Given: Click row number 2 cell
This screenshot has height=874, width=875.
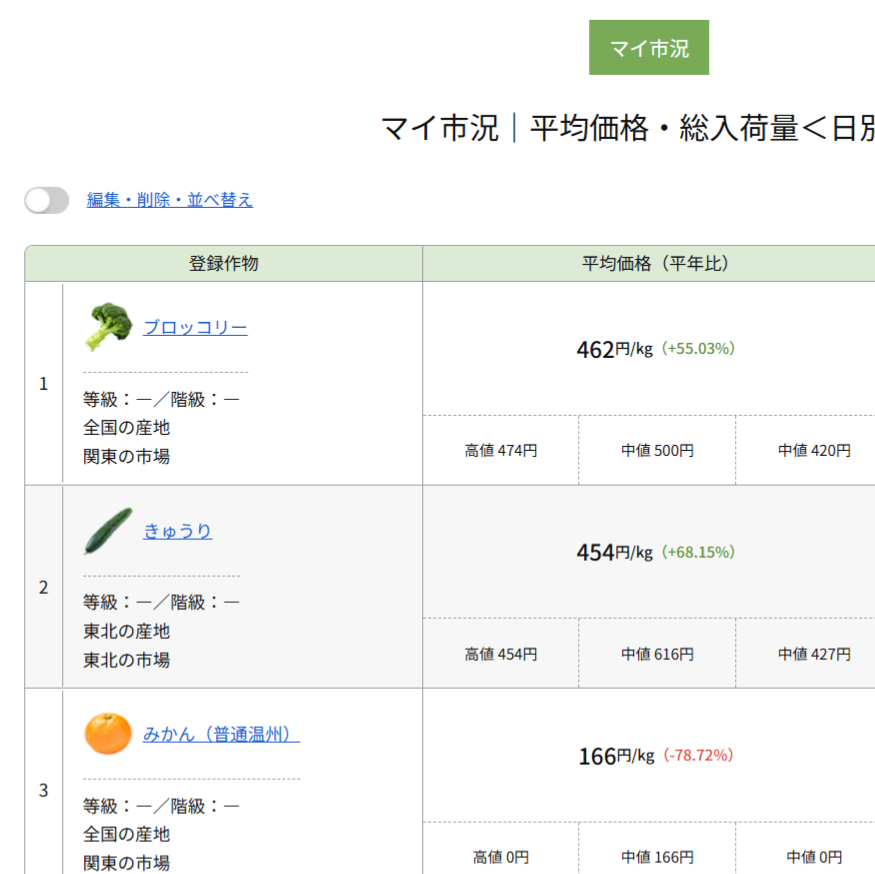Looking at the screenshot, I should point(43,587).
